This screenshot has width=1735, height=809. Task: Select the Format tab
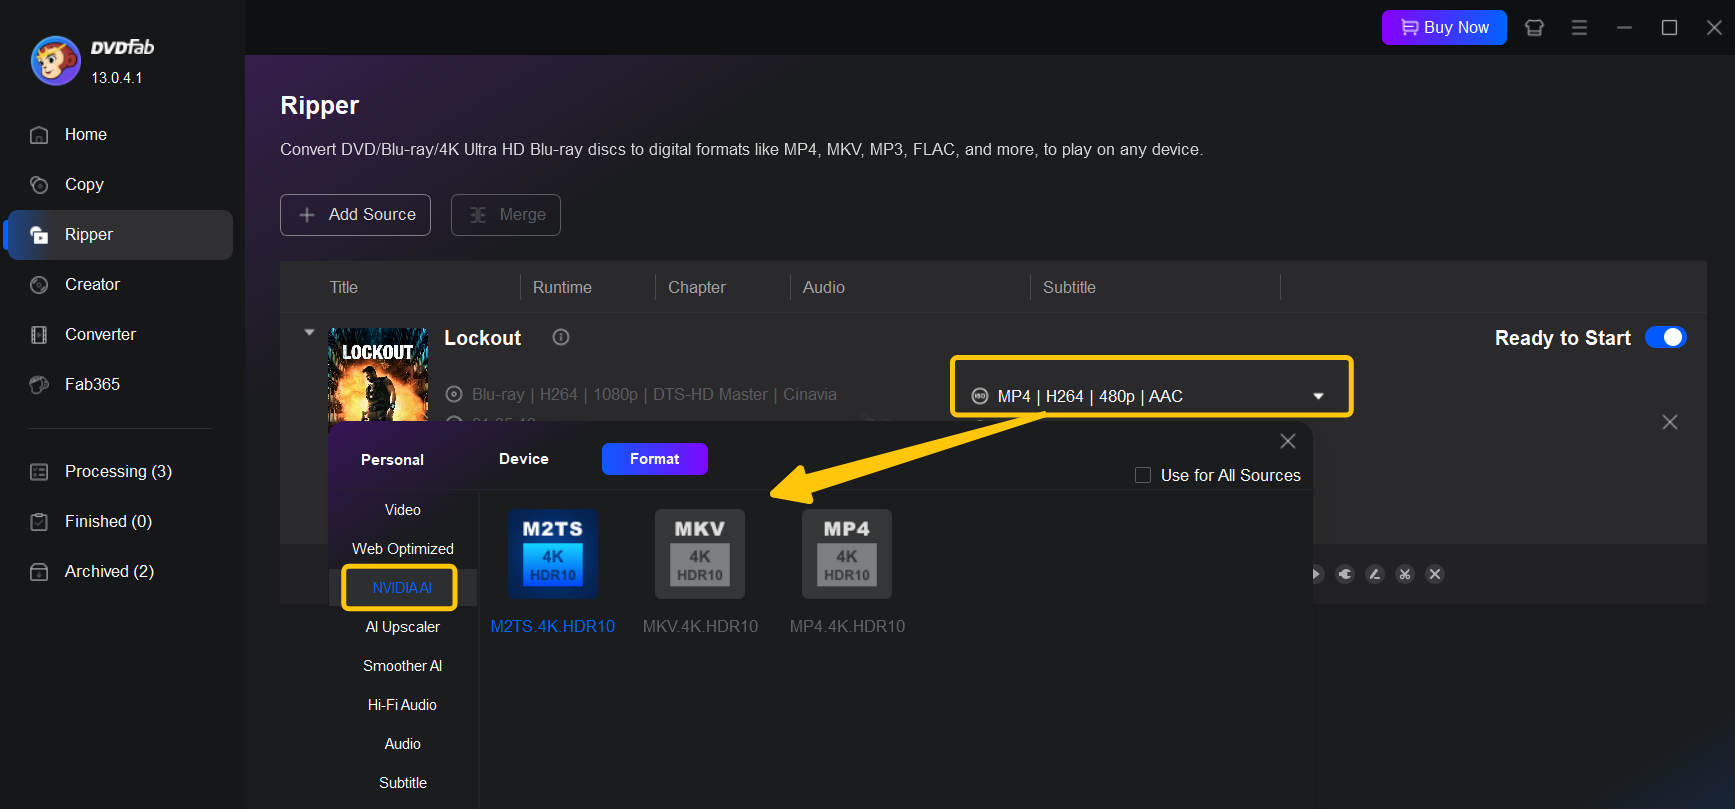(655, 459)
